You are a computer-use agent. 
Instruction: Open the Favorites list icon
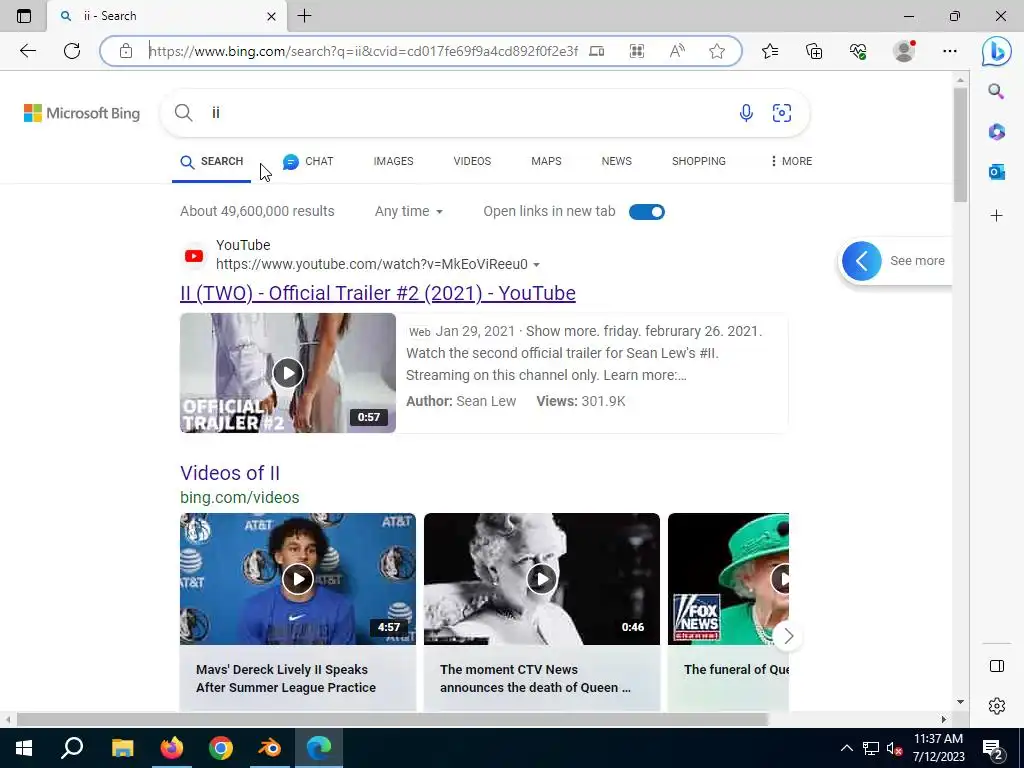point(770,51)
